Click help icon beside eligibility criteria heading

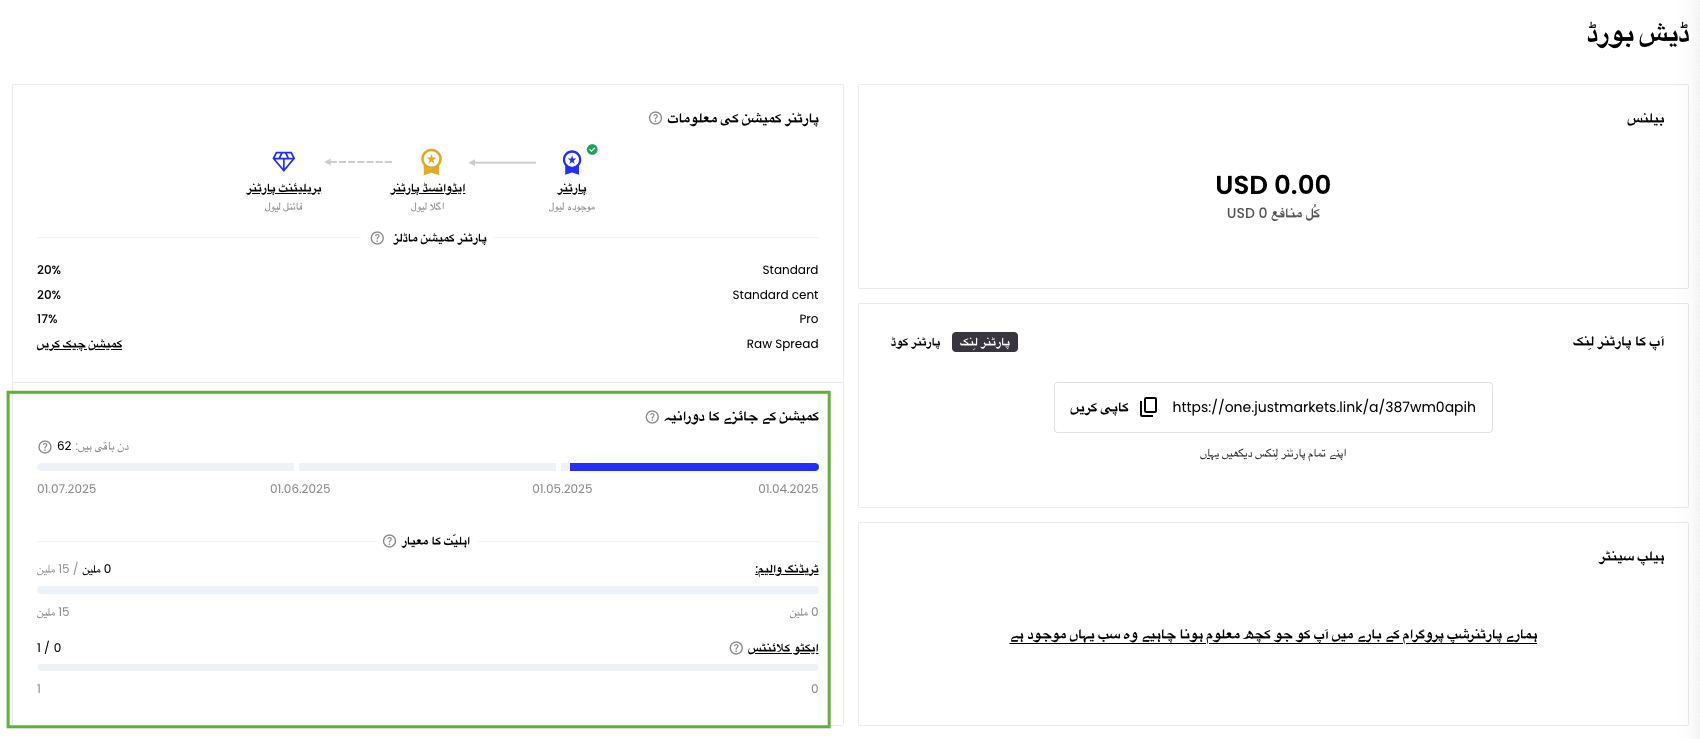[390, 541]
